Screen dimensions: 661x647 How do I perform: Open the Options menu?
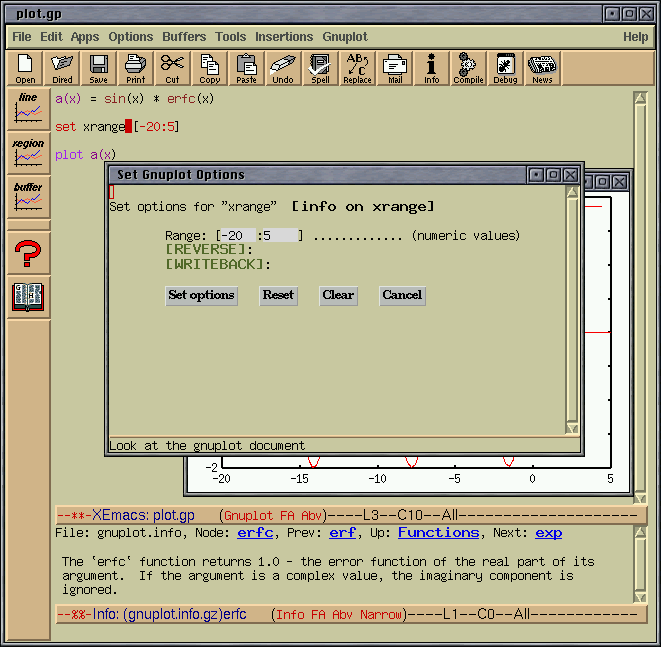[131, 37]
